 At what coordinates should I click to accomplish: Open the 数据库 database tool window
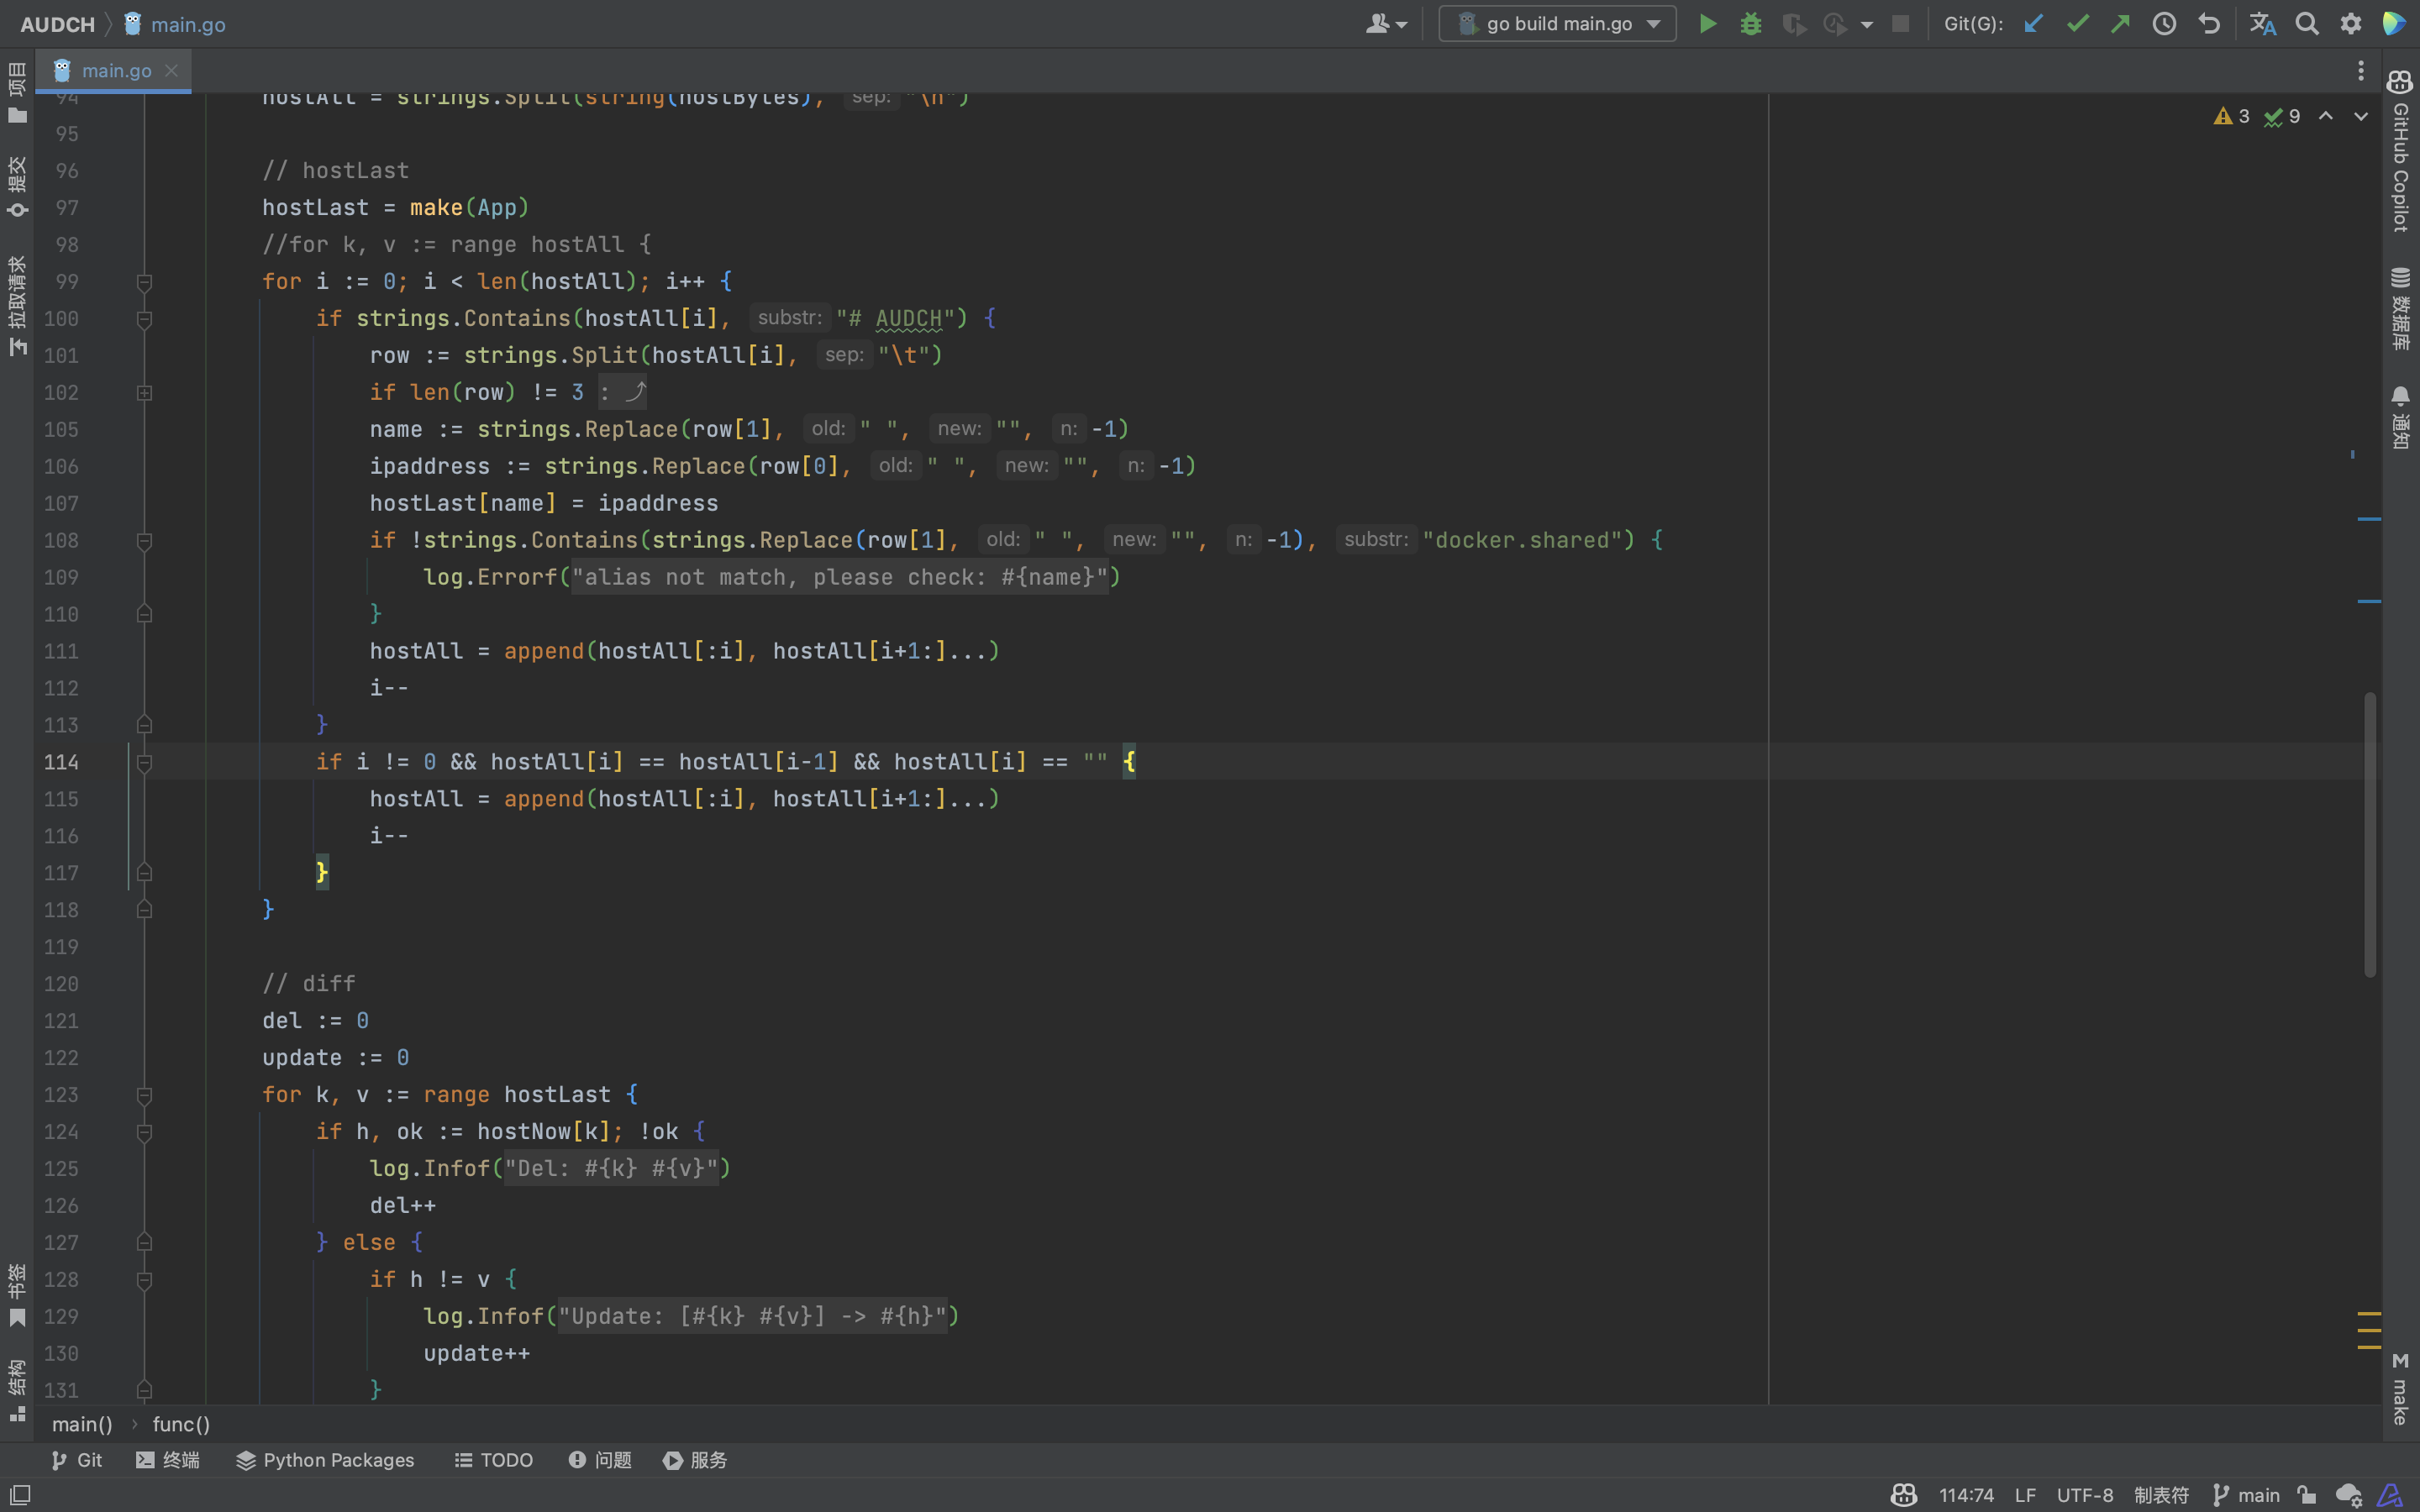pos(2400,308)
